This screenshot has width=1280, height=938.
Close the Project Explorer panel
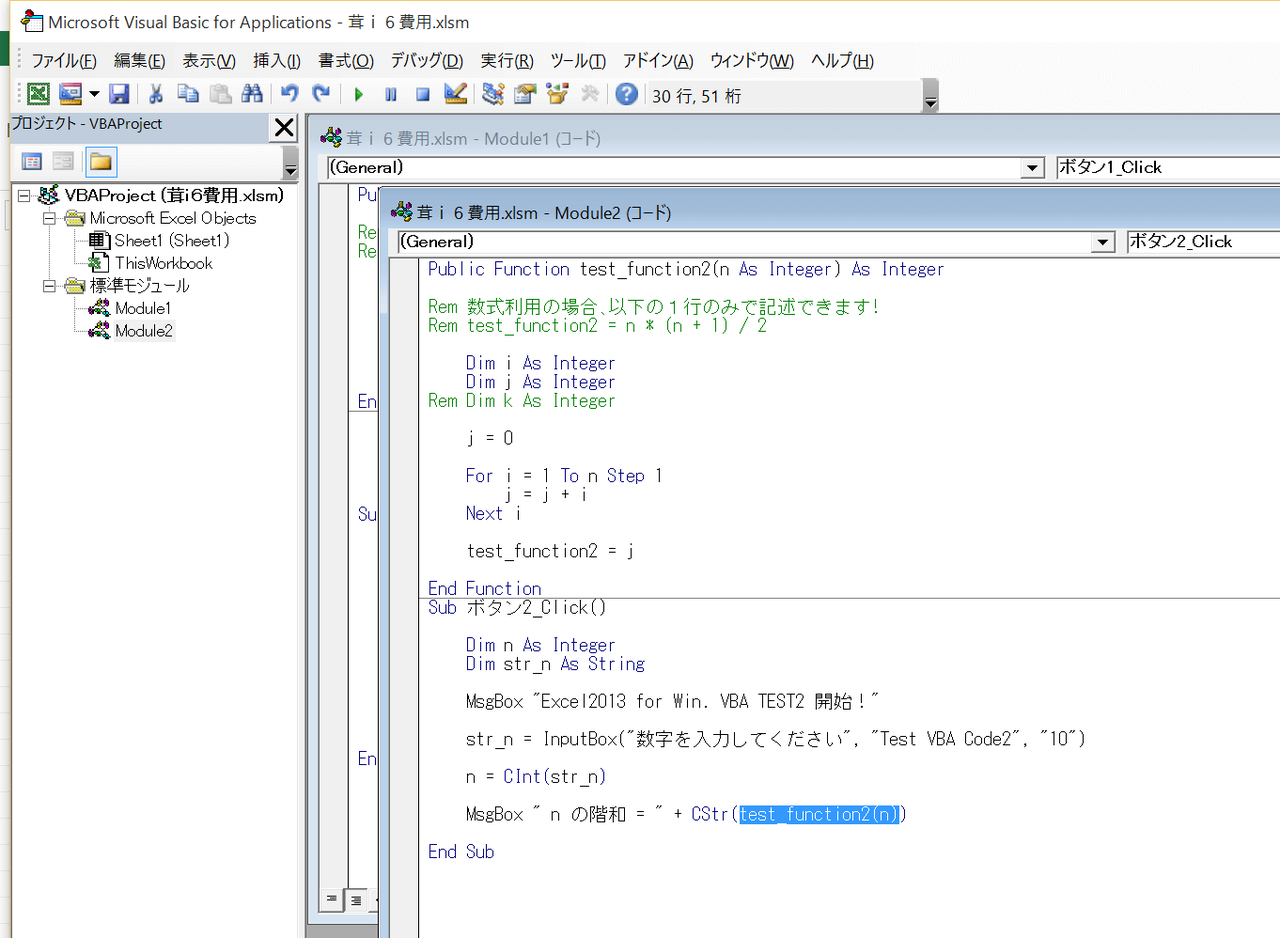284,127
